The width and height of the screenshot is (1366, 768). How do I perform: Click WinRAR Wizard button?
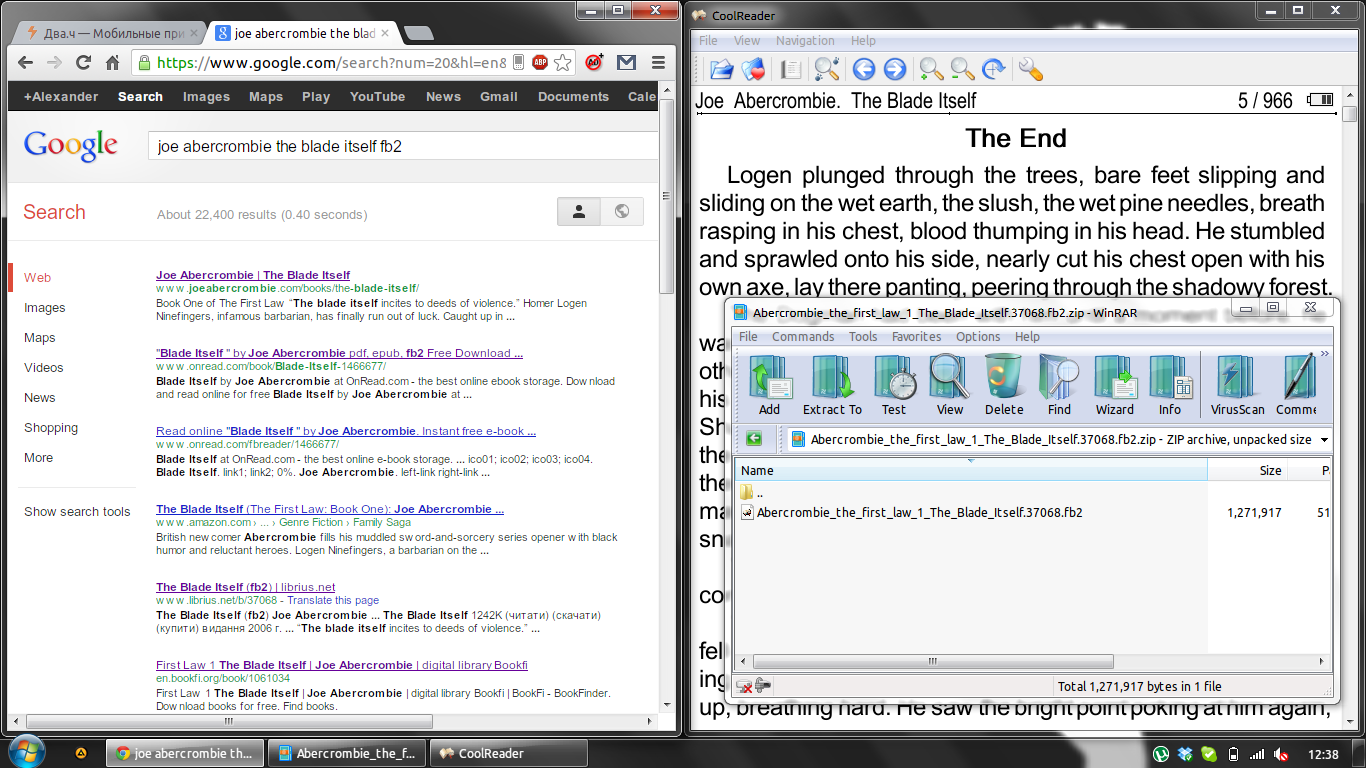(1114, 385)
